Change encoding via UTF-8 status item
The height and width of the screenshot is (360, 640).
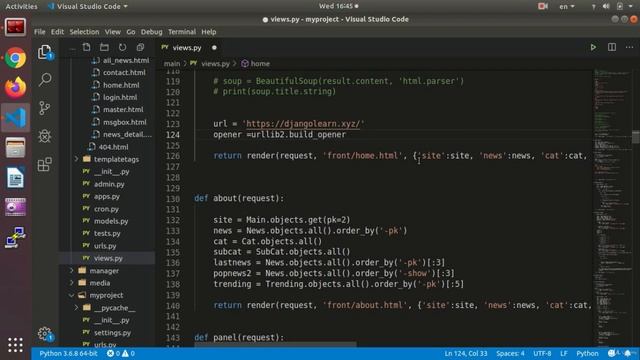tap(542, 353)
